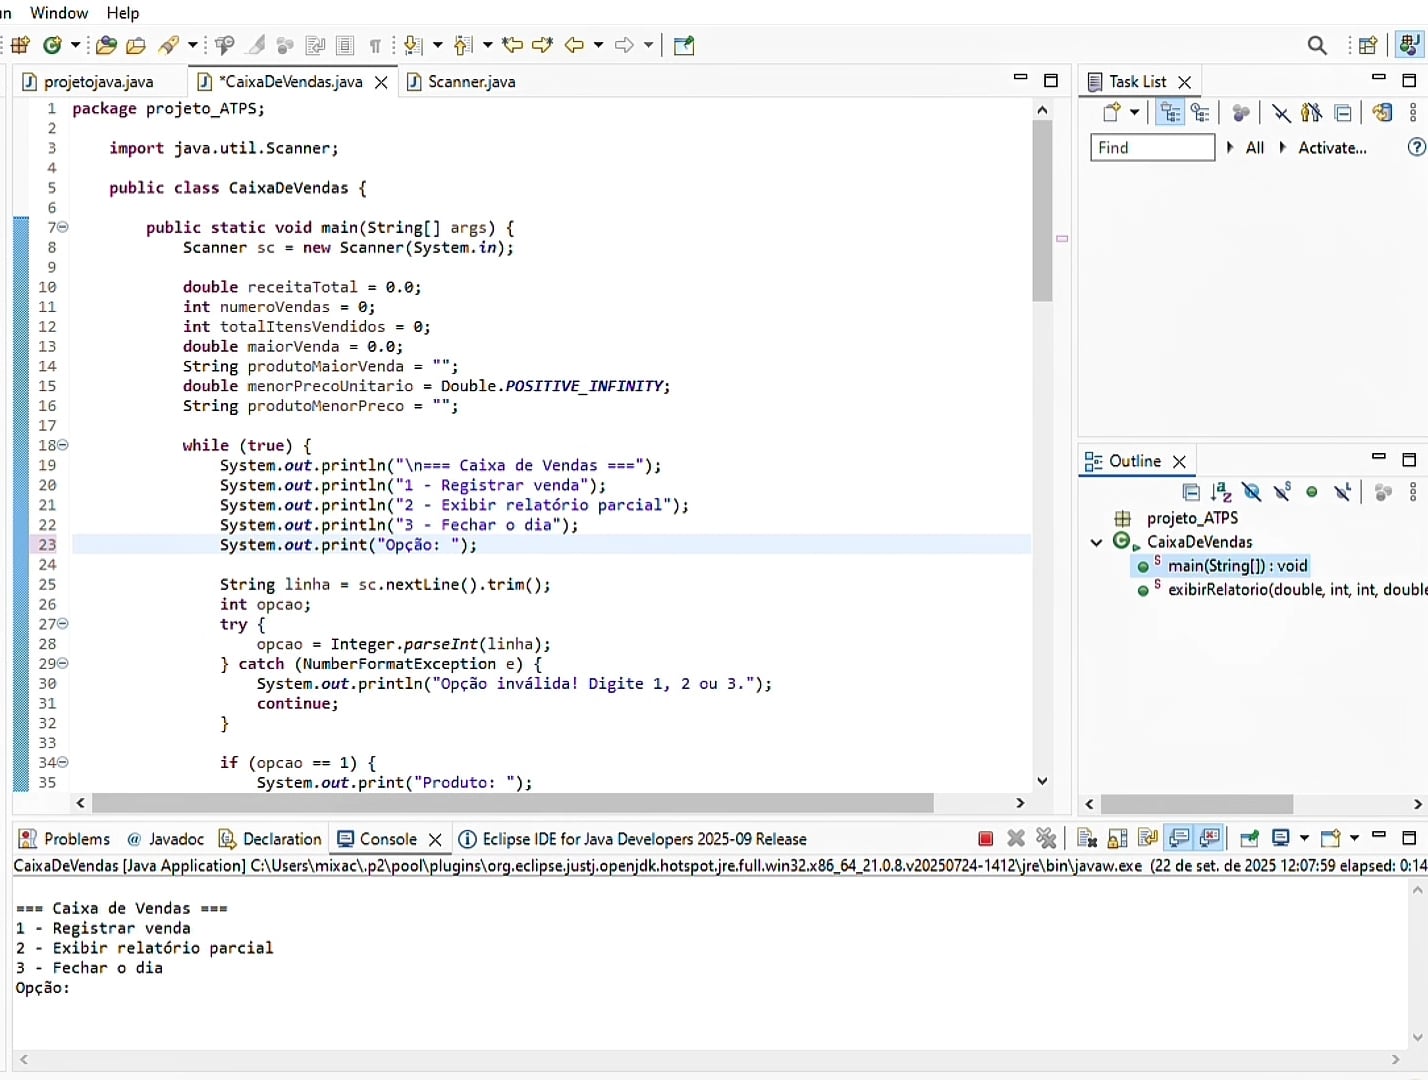Image resolution: width=1428 pixels, height=1080 pixels.
Task: Toggle Scroll Lock in Console toolbar
Action: (1118, 839)
